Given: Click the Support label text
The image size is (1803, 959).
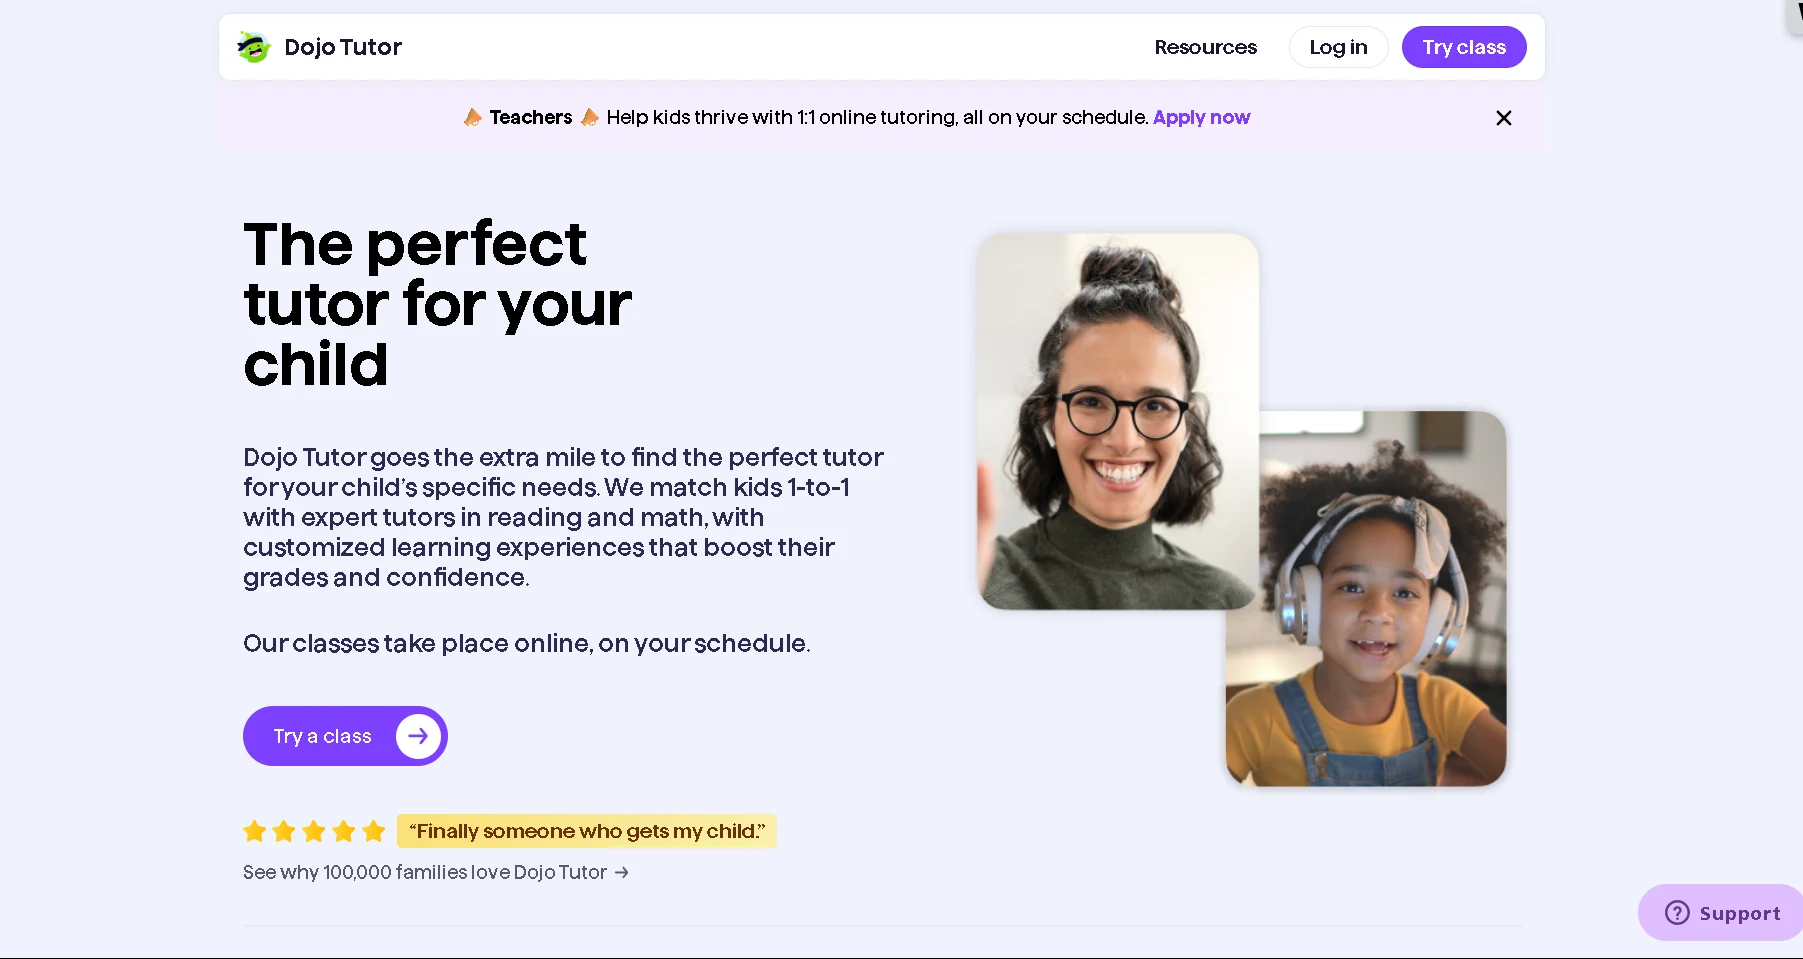Looking at the screenshot, I should click(1740, 913).
